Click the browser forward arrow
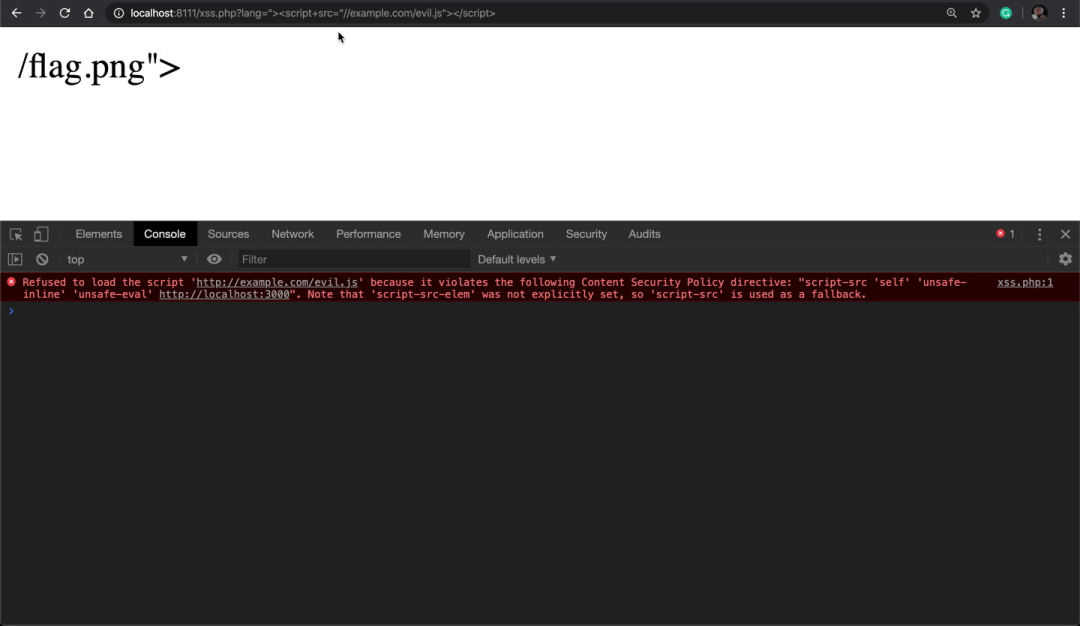1080x626 pixels. (41, 13)
